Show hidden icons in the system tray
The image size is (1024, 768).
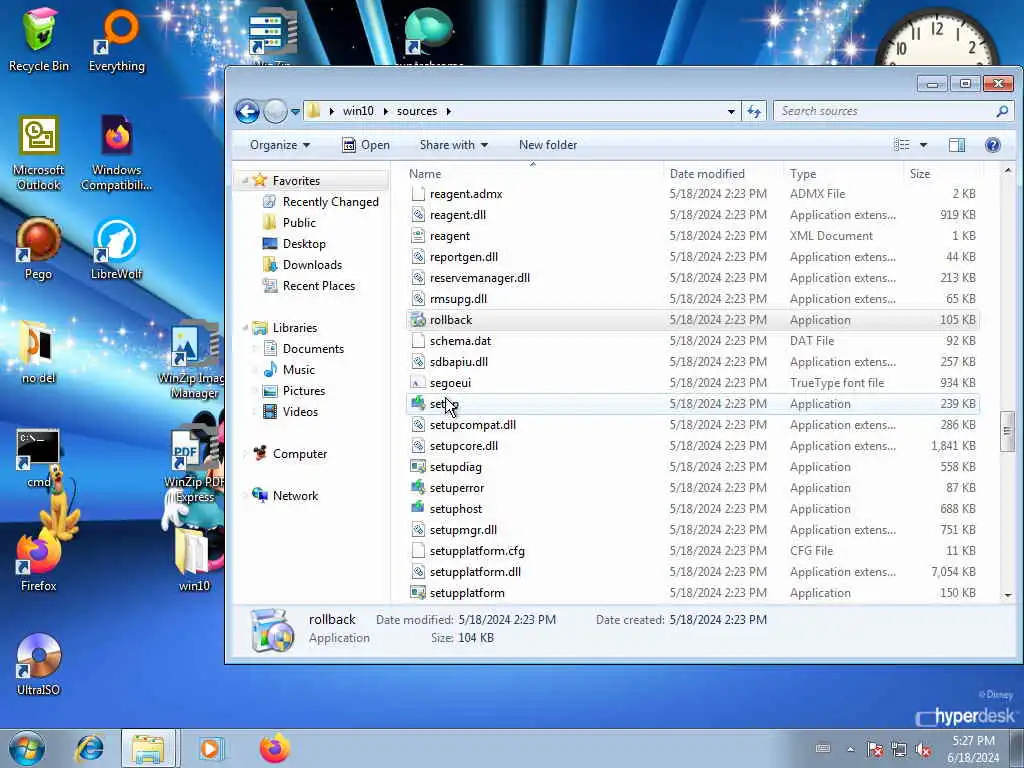(850, 749)
